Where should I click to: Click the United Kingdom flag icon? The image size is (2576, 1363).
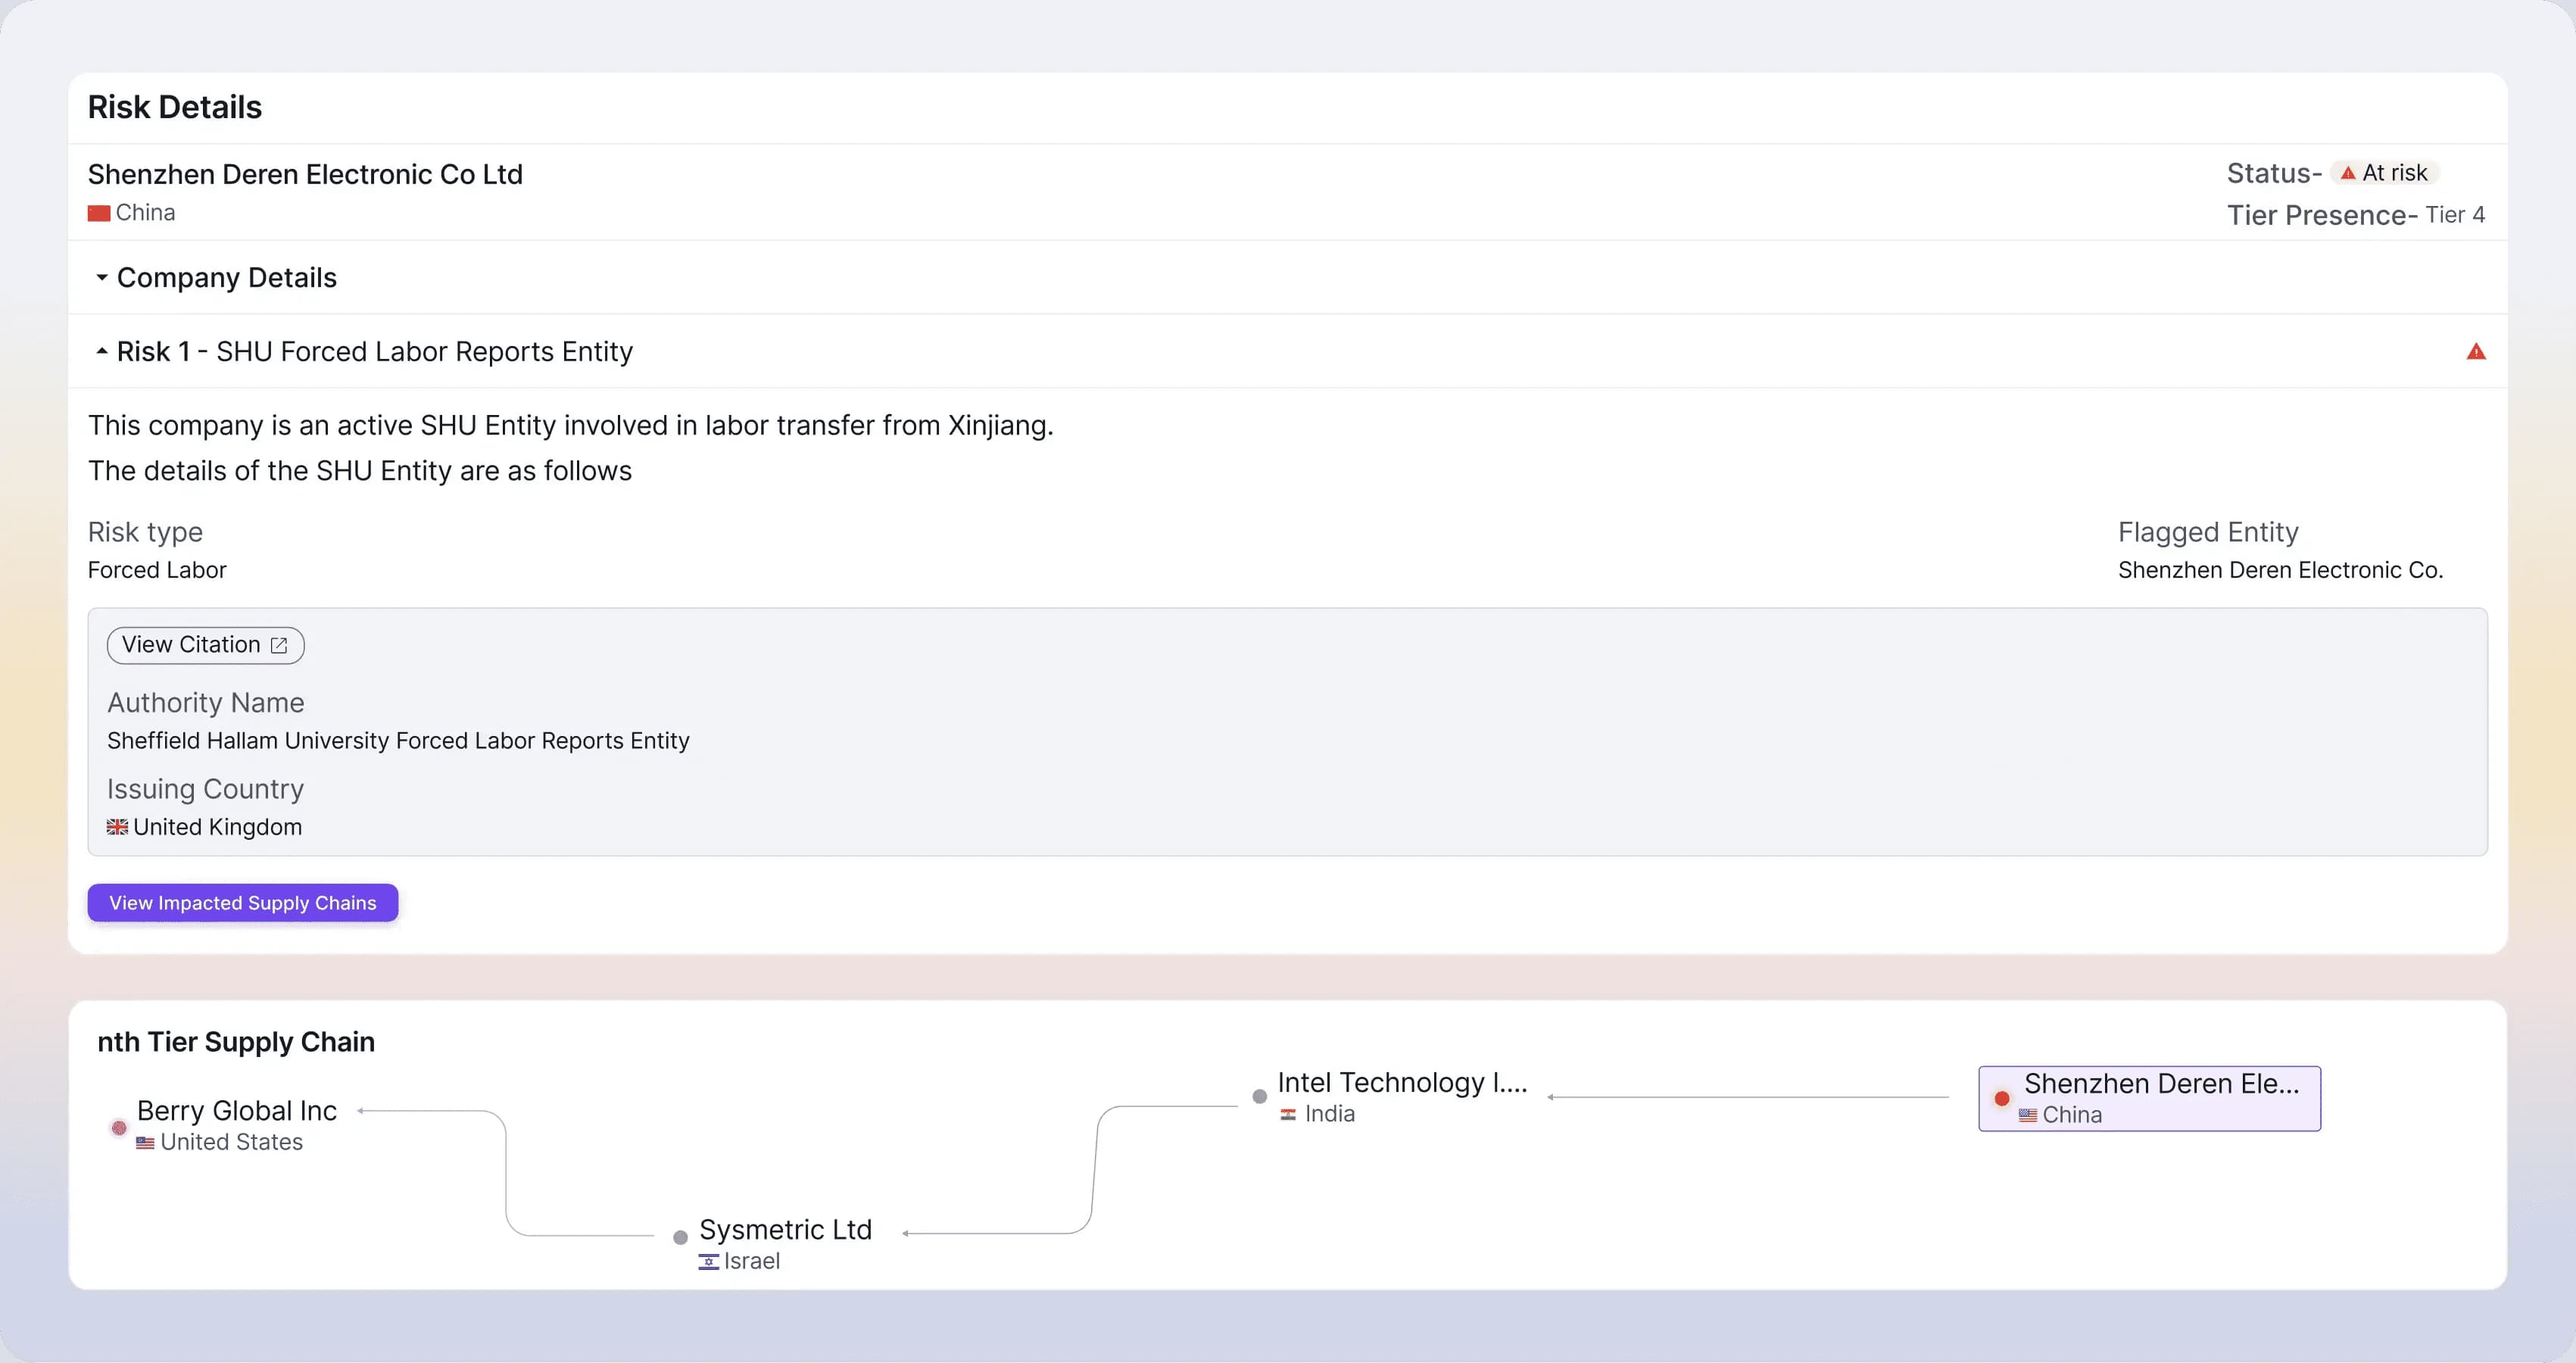coord(117,827)
